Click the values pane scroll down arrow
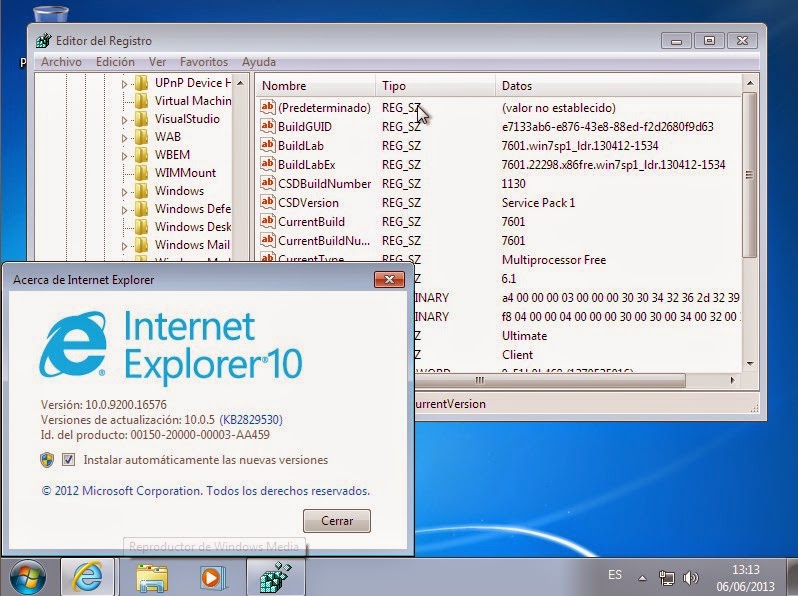The height and width of the screenshot is (596, 798). click(750, 363)
